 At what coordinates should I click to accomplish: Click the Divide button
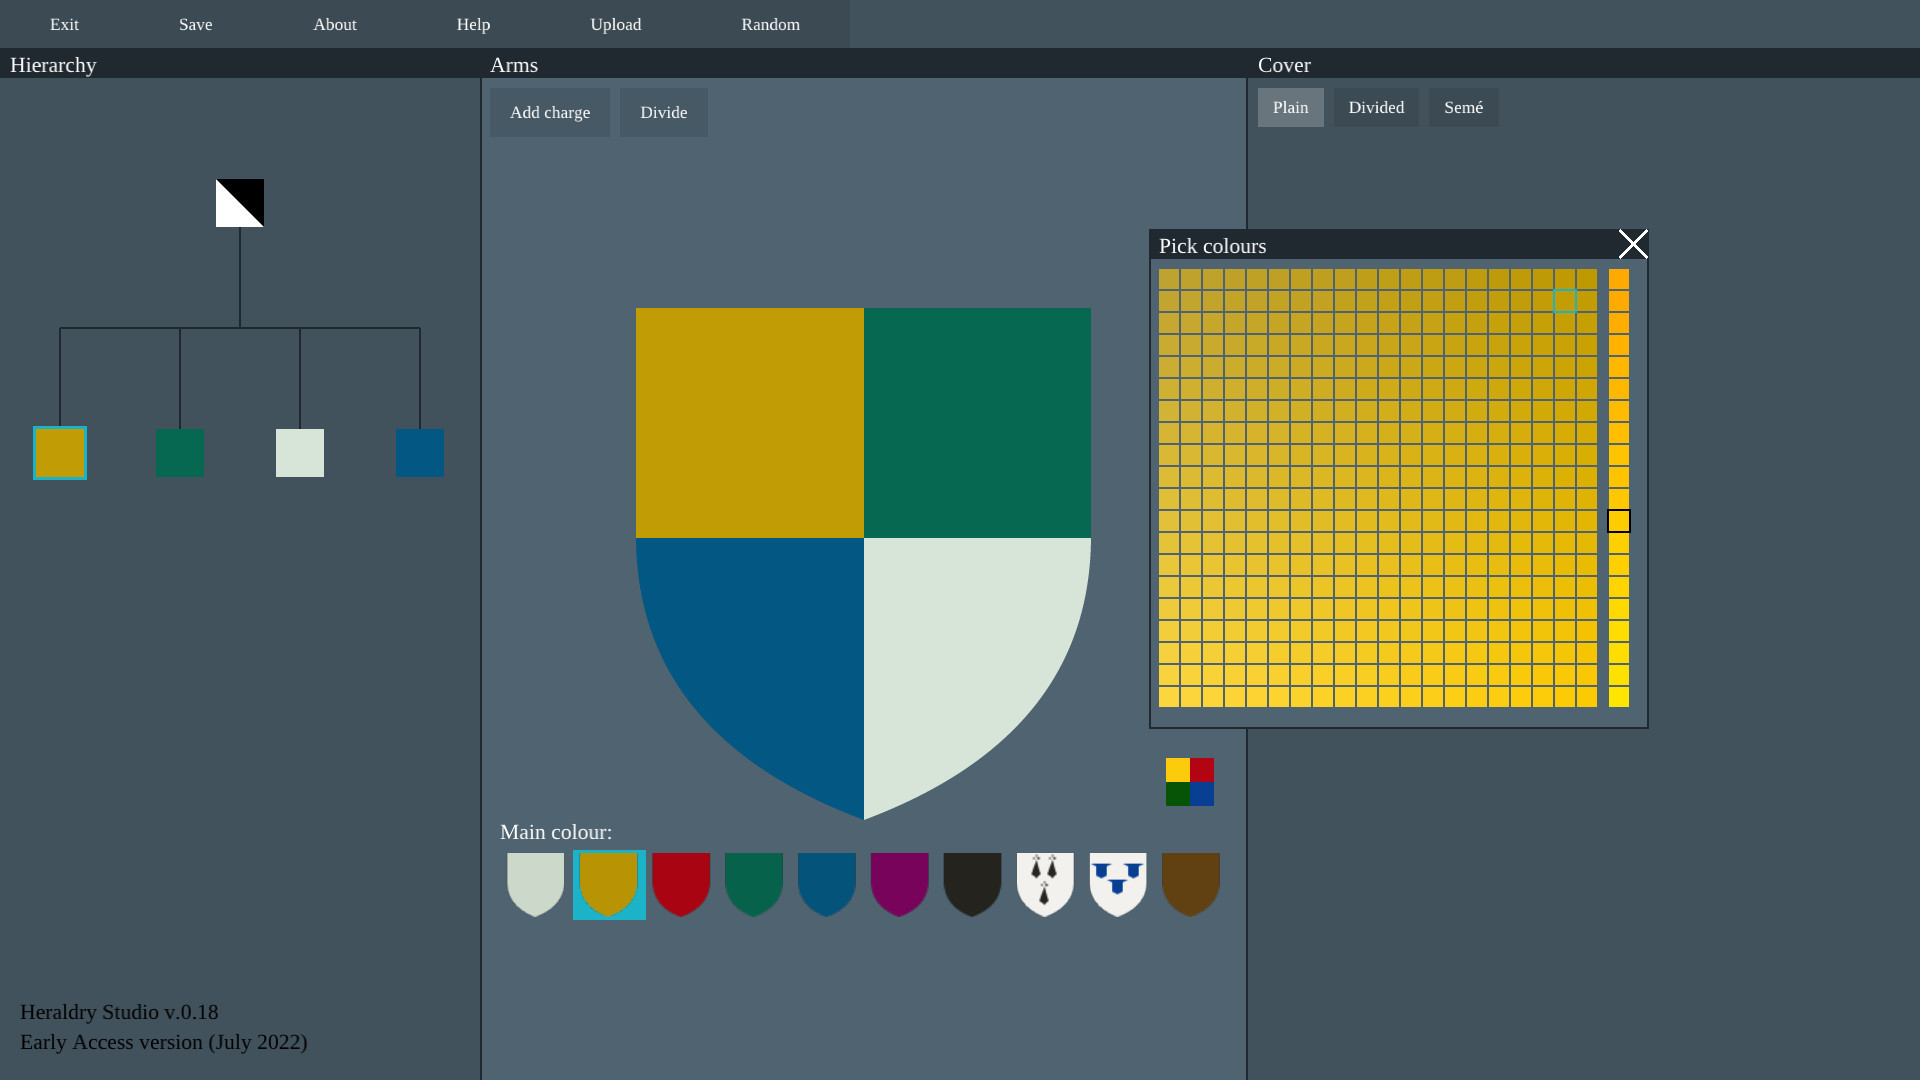pyautogui.click(x=663, y=112)
